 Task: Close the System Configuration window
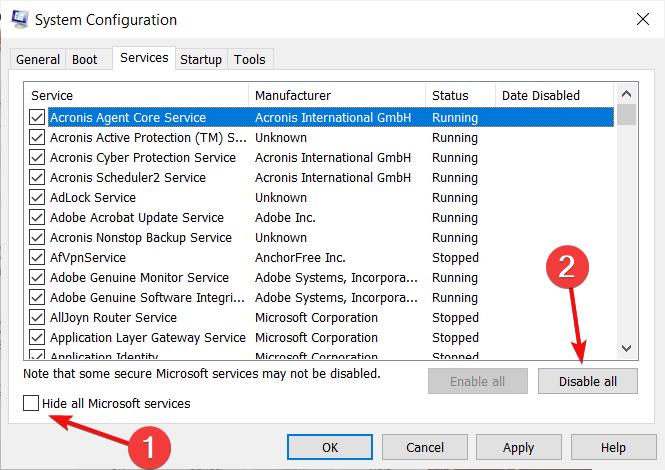pos(643,19)
